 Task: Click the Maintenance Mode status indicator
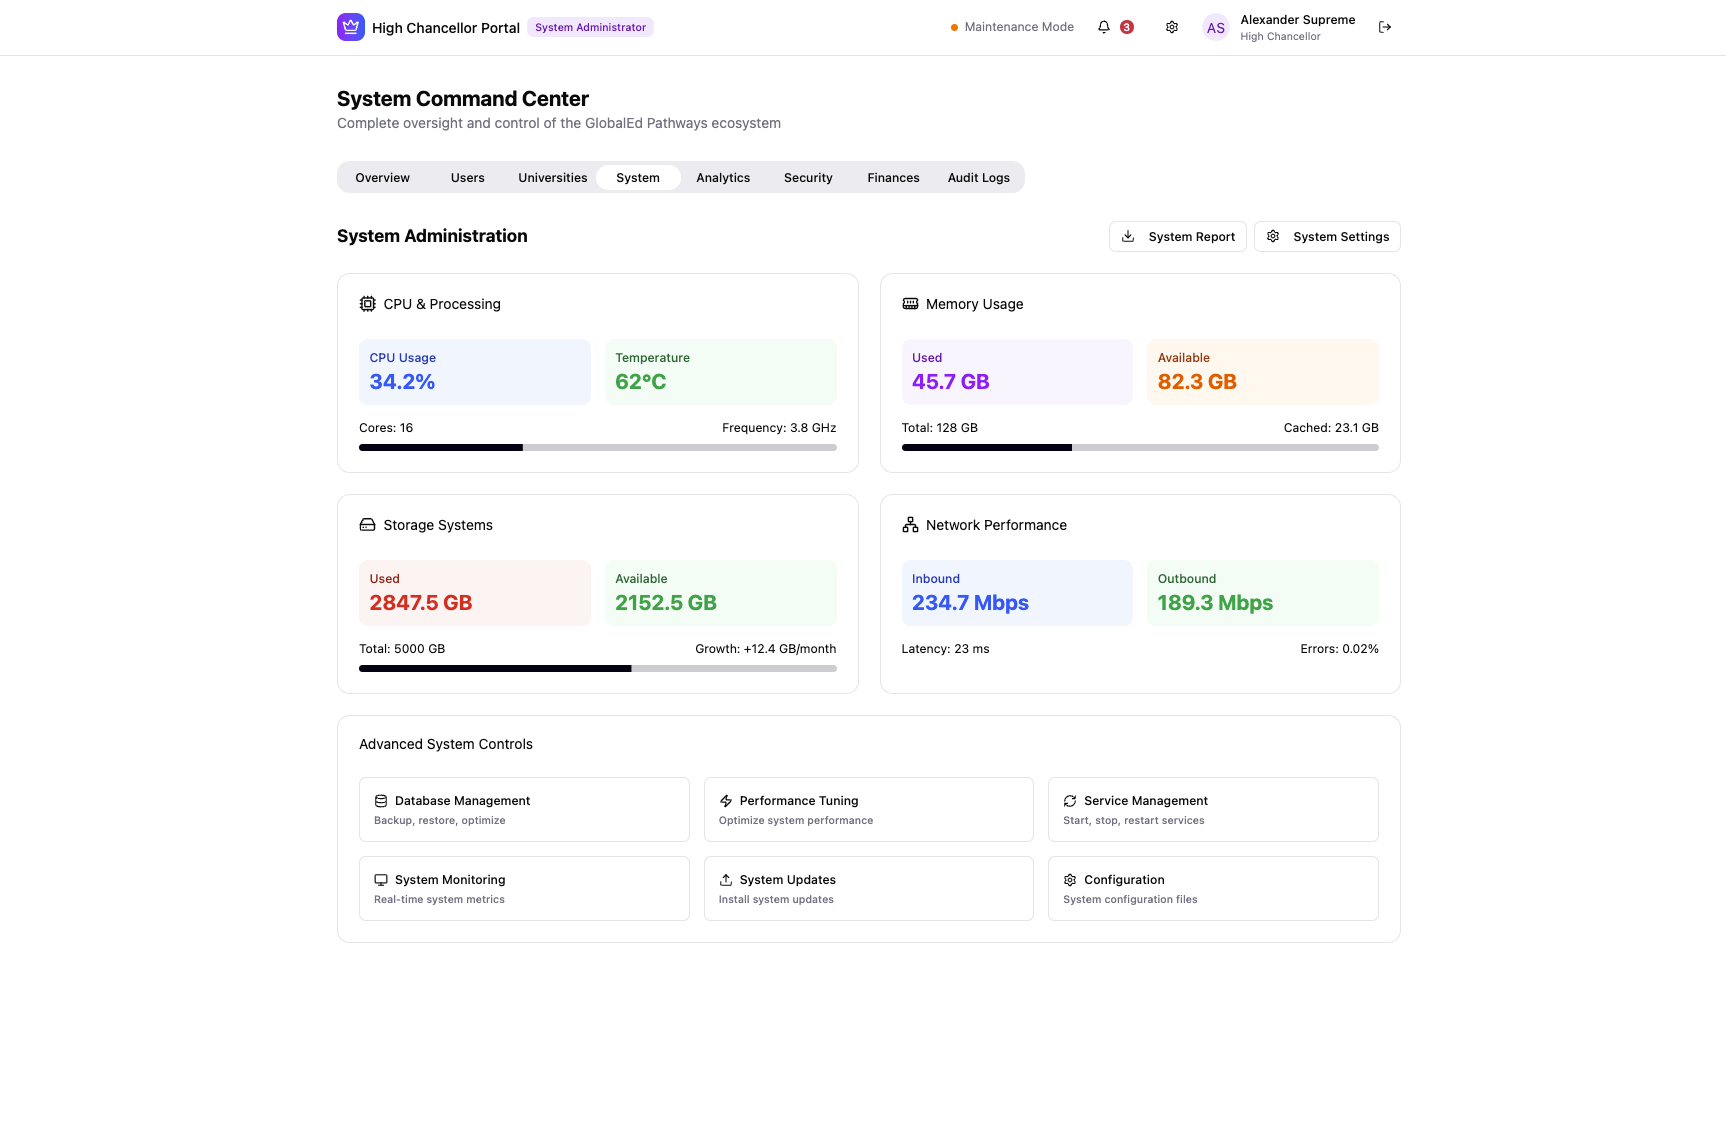pyautogui.click(x=1012, y=27)
